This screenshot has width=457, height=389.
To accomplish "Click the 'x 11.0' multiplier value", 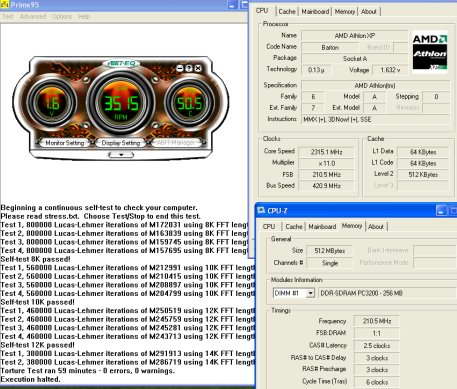I will click(326, 164).
